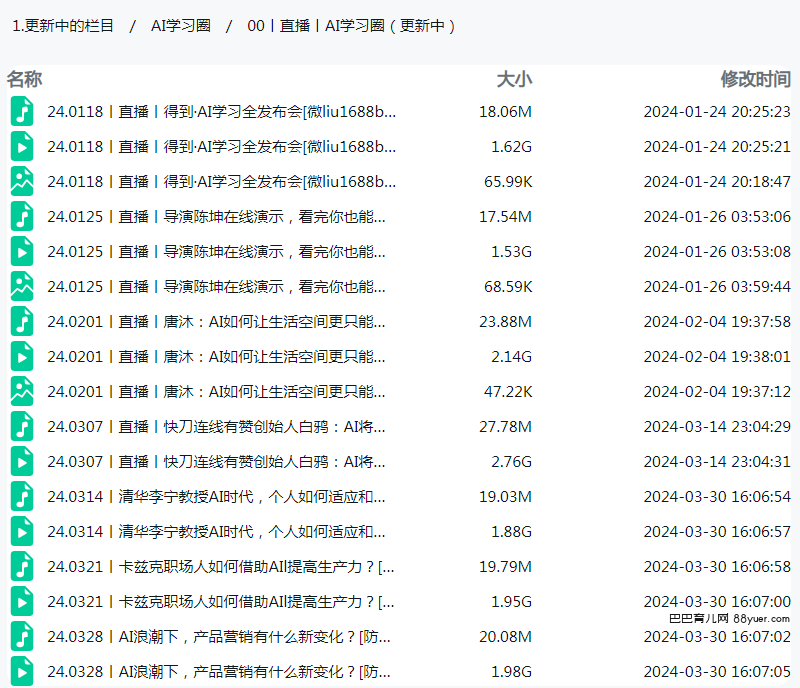Select the video icon for the 1.53G 24.0125 file
The image size is (800, 688).
[22, 252]
